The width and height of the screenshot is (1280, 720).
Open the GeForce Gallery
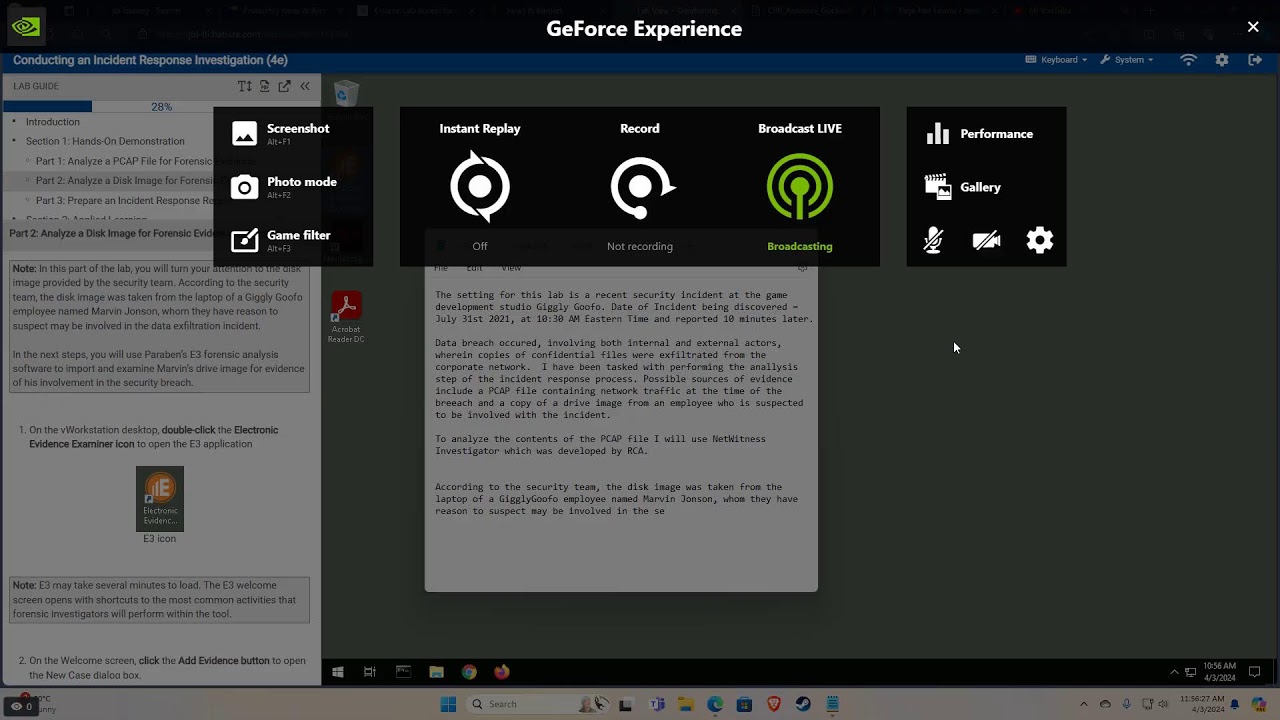tap(963, 187)
